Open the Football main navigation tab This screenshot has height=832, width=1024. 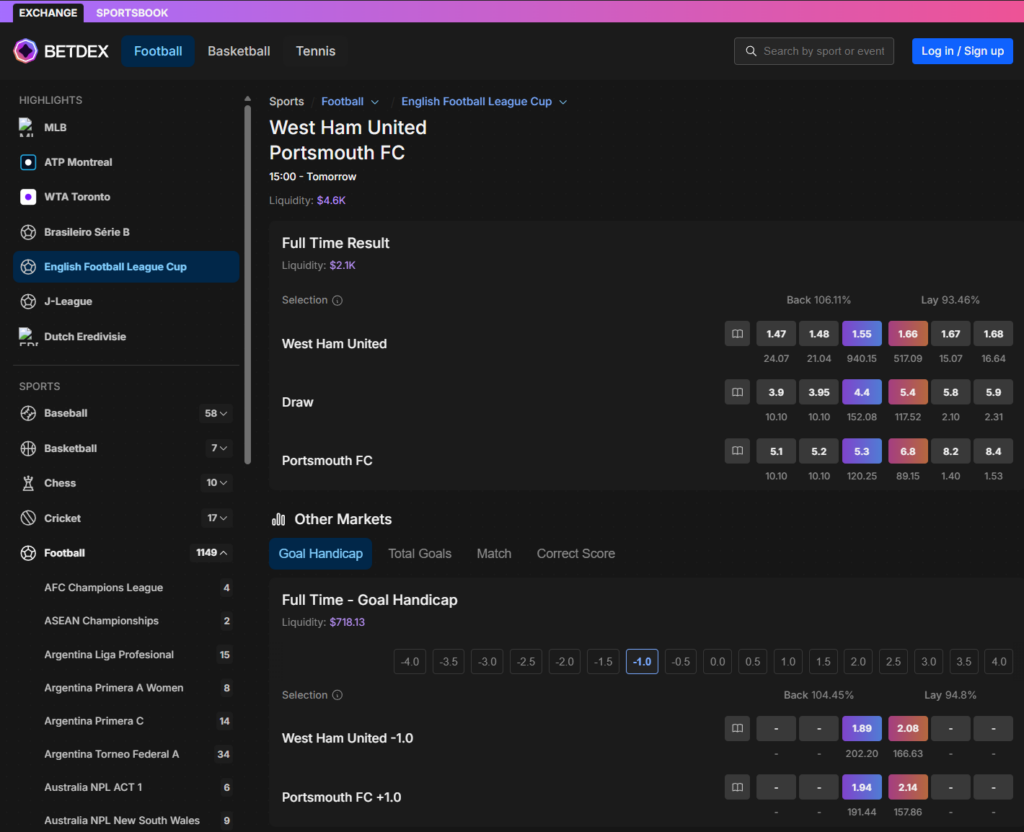click(x=158, y=51)
